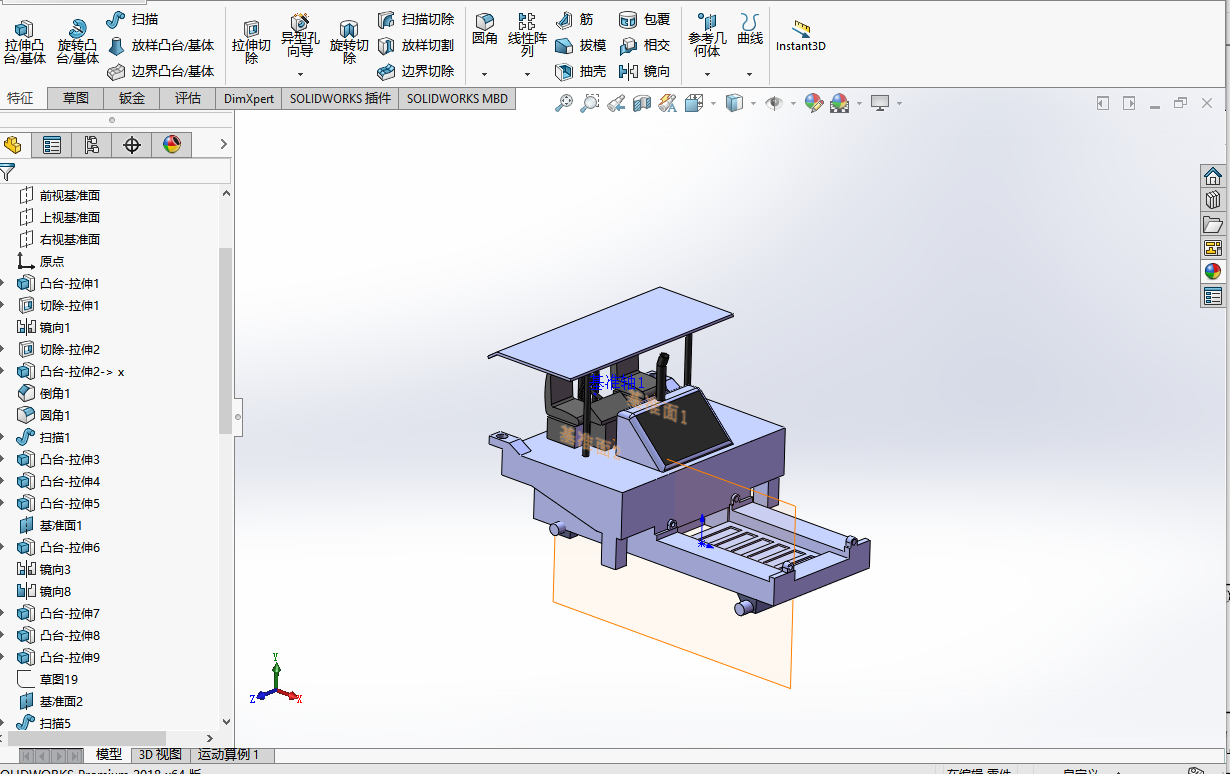Switch to the 评估 evaluate tab
Image resolution: width=1230 pixels, height=774 pixels.
pyautogui.click(x=188, y=98)
